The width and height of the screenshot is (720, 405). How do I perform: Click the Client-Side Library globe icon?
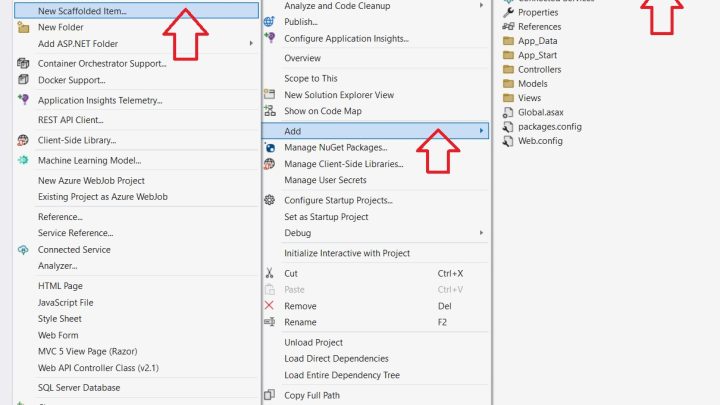(23, 140)
